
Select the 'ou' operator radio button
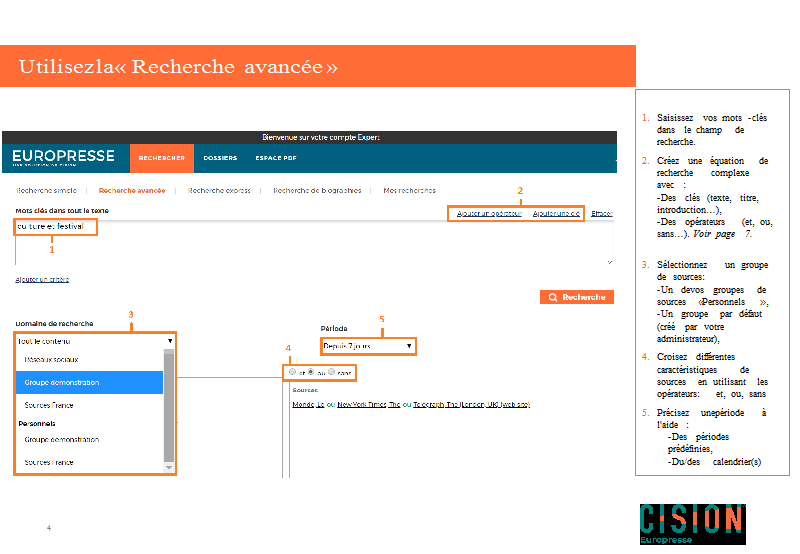311,371
